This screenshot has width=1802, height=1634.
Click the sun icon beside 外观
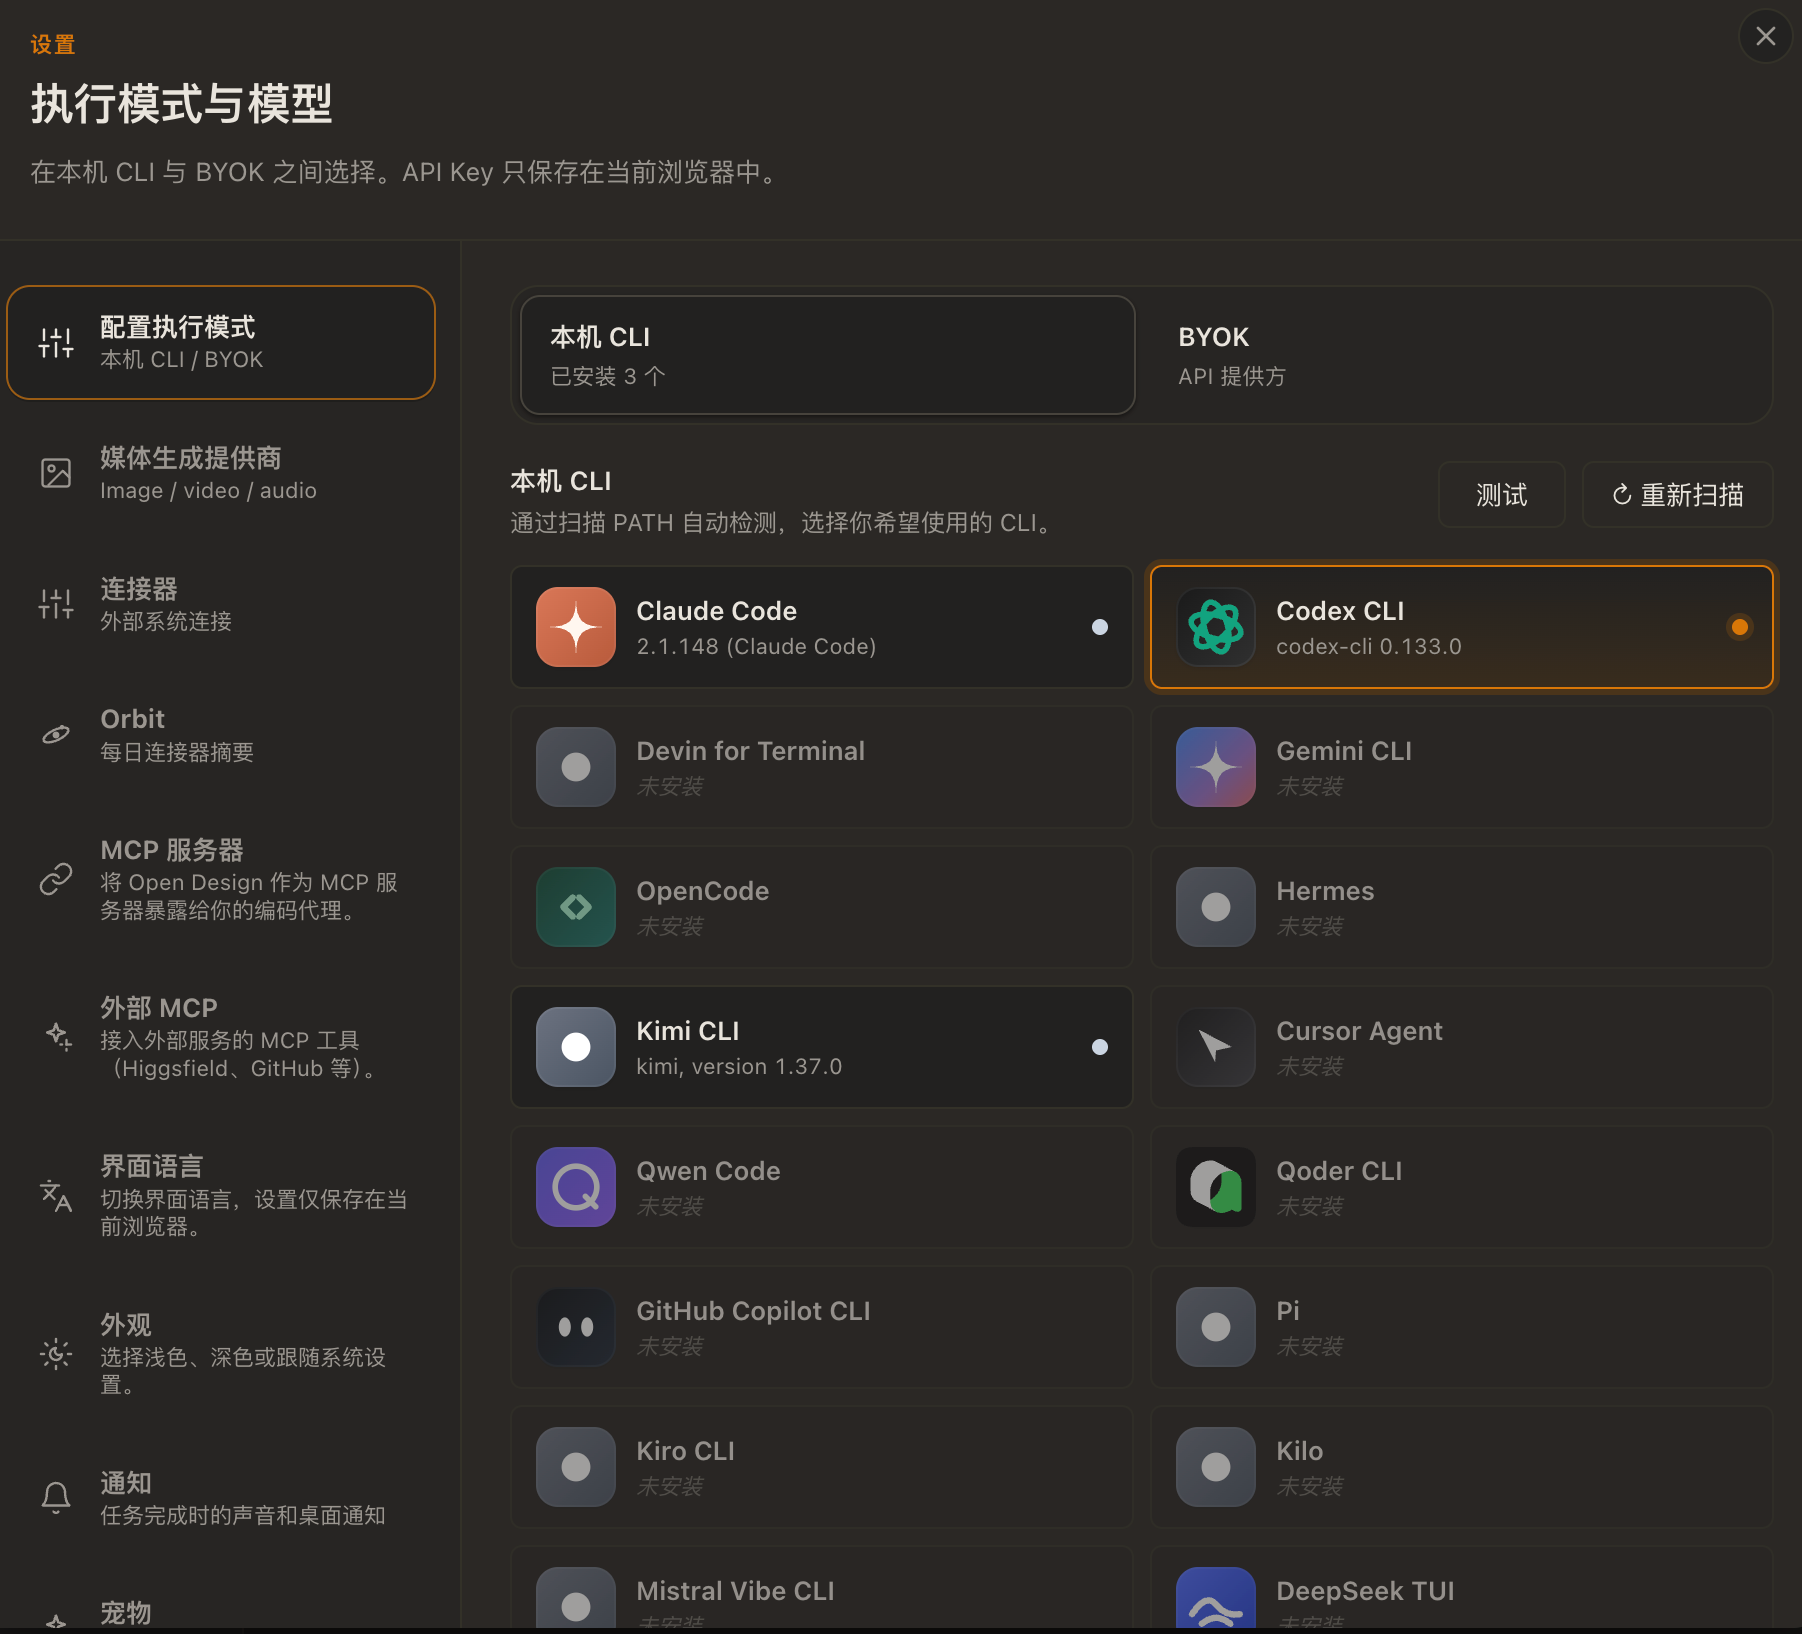(56, 1354)
